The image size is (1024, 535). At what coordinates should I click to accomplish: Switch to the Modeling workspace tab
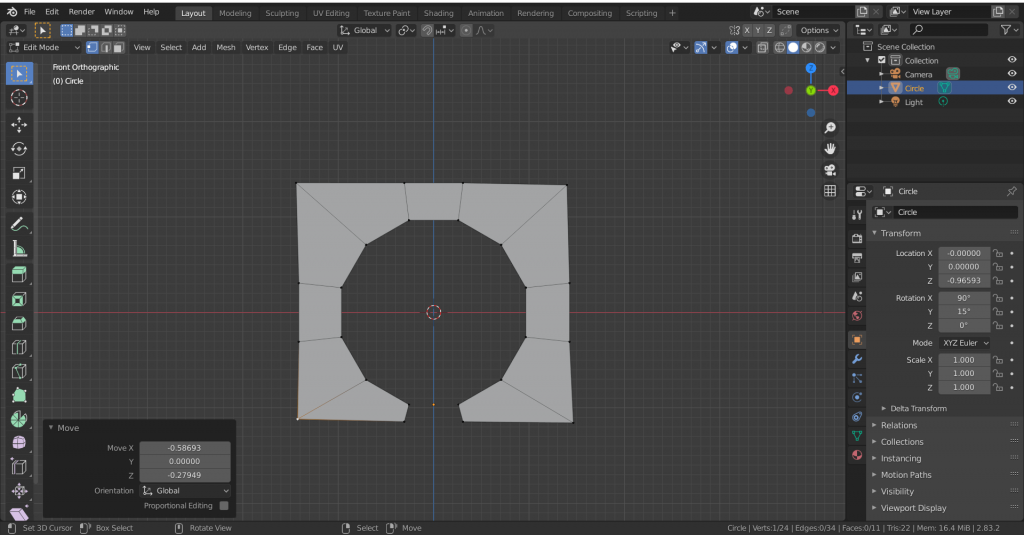coord(235,13)
